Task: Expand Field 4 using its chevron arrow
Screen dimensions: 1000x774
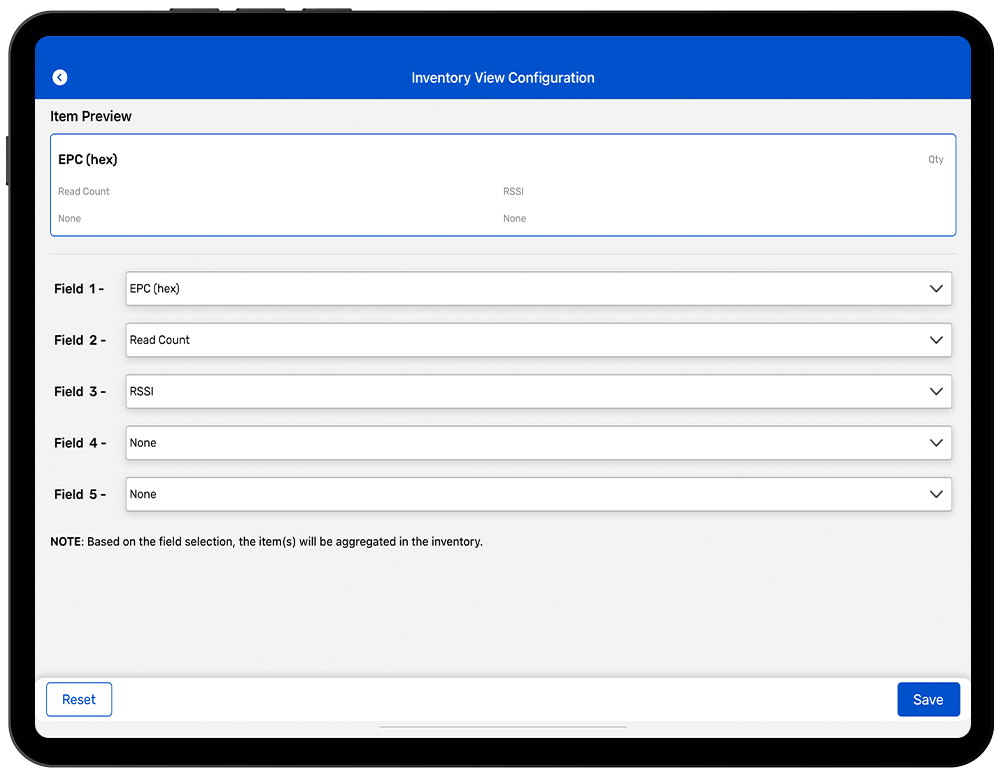Action: pyautogui.click(x=936, y=443)
